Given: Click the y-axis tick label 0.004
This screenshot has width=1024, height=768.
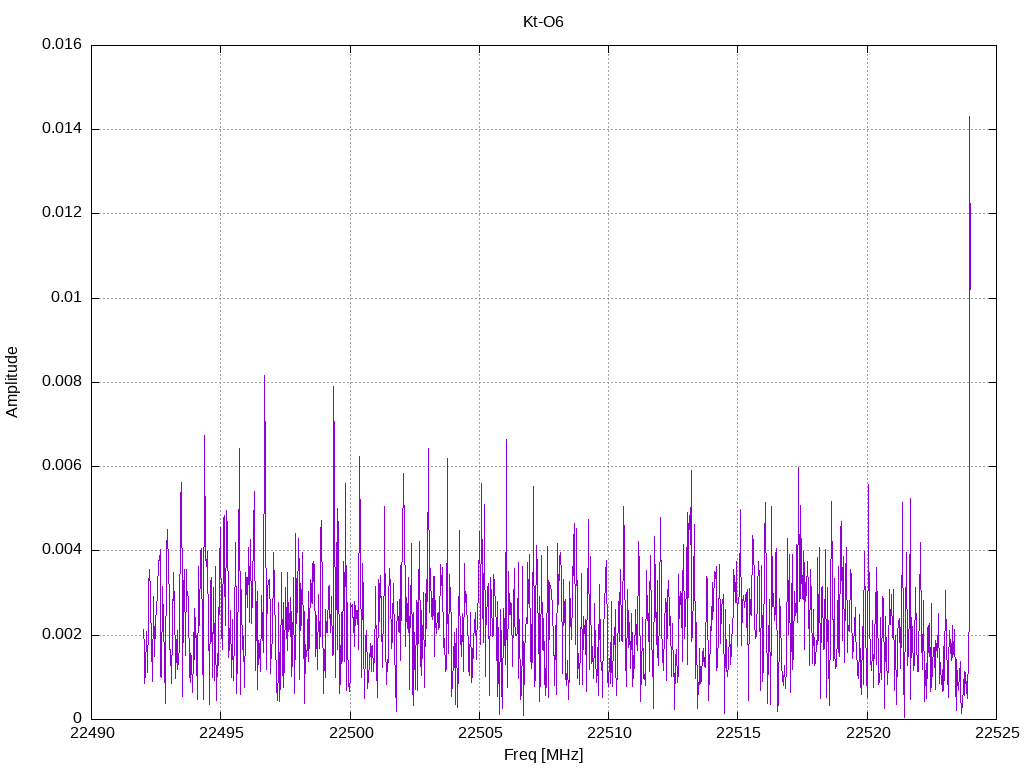Looking at the screenshot, I should [61, 550].
